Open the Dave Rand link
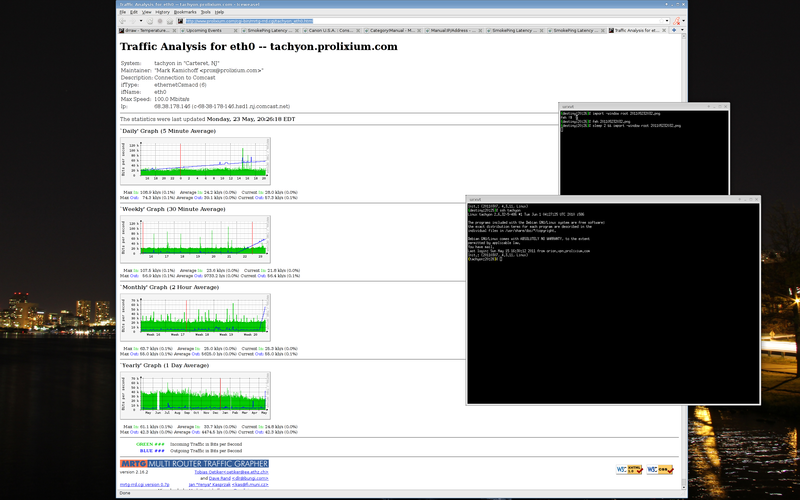Image resolution: width=800 pixels, height=500 pixels. (219, 479)
